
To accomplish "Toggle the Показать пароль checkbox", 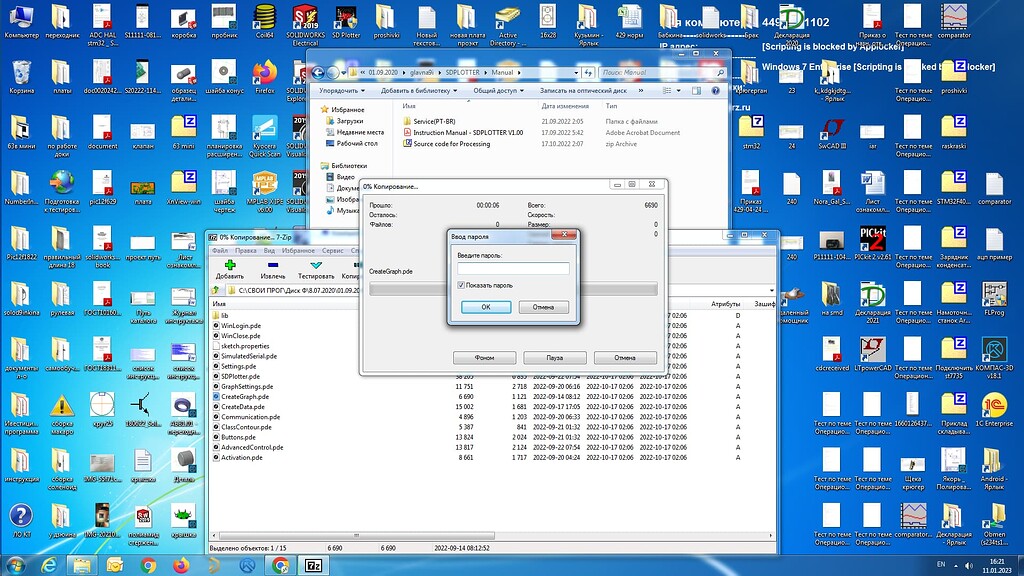I will point(461,285).
